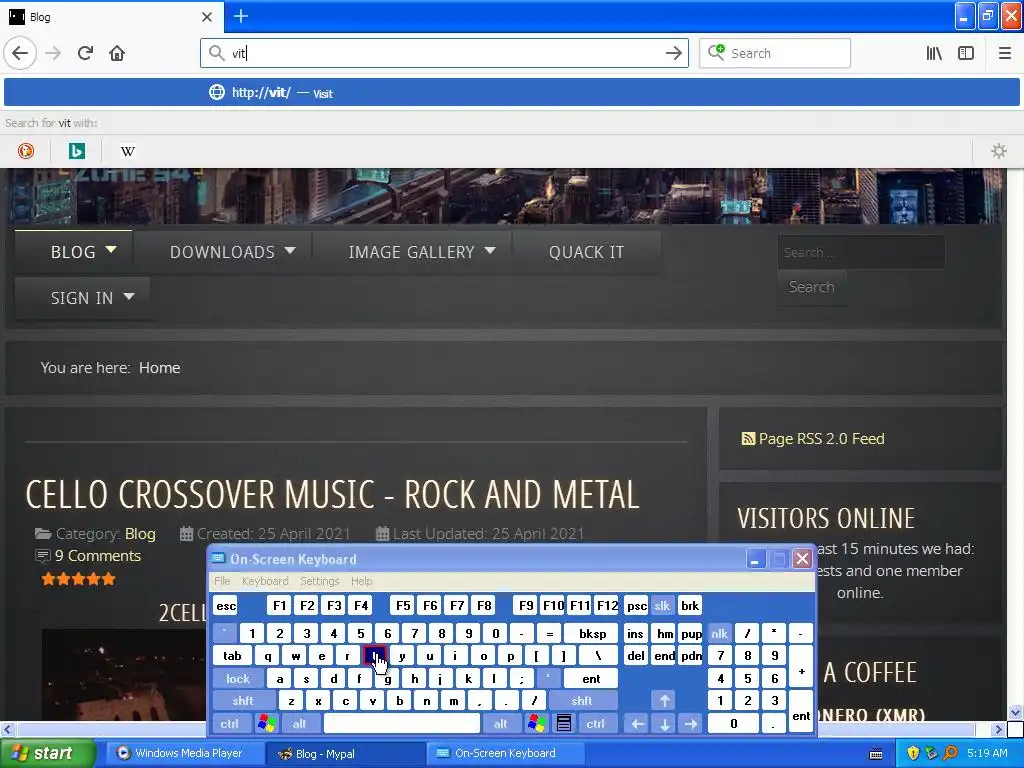
Task: Click the left arrow key on the keyboard
Action: click(x=637, y=724)
